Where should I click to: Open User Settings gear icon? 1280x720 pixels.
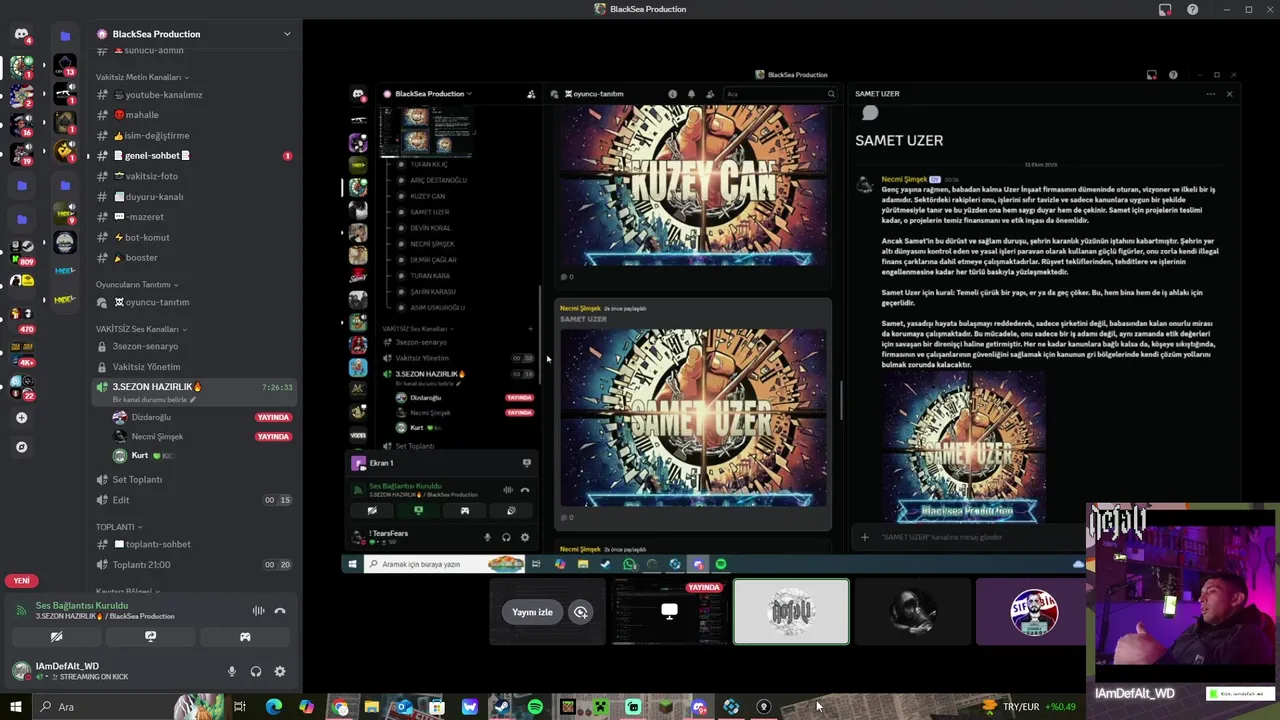(280, 672)
